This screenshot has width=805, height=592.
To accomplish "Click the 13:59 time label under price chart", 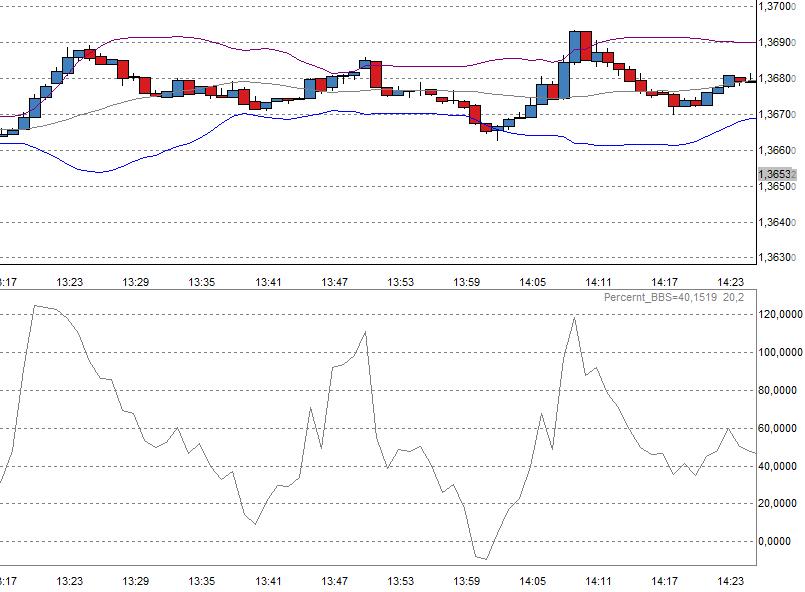I will (x=467, y=282).
